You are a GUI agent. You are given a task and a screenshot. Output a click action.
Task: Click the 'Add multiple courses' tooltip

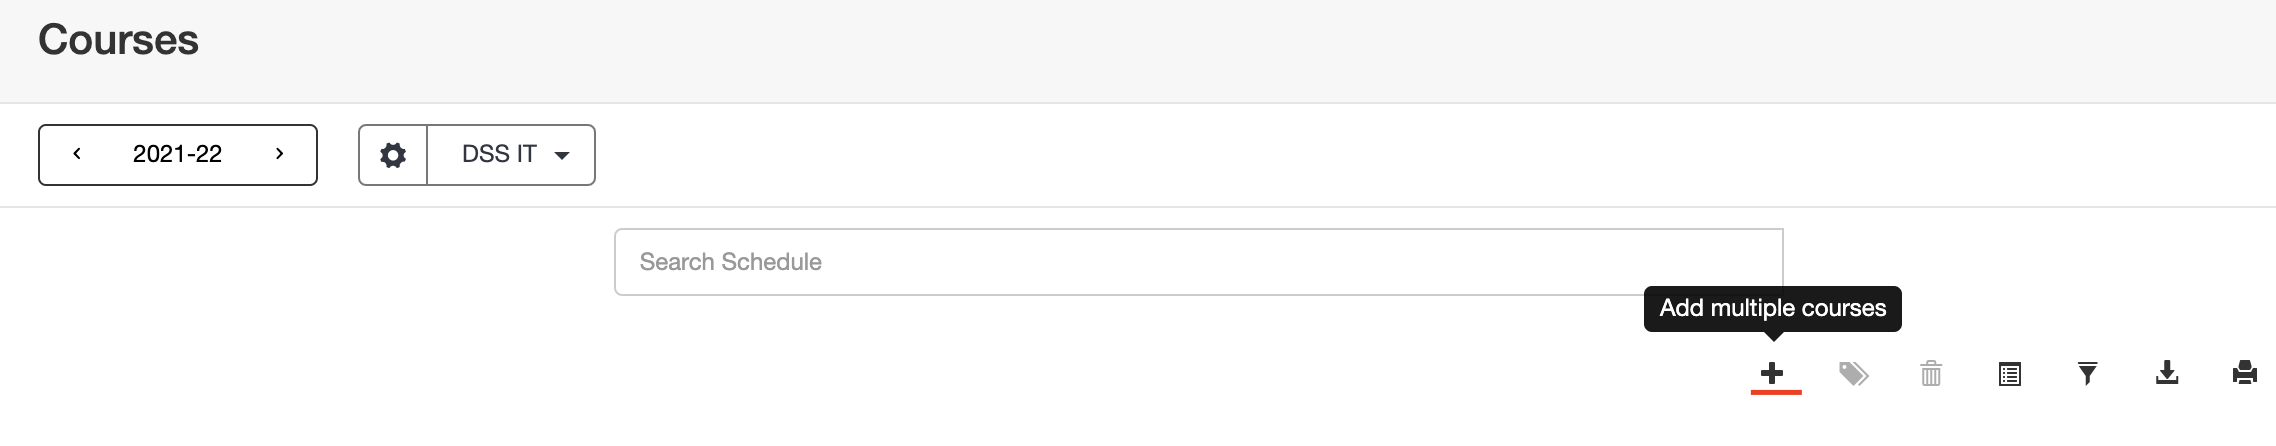coord(1772,308)
